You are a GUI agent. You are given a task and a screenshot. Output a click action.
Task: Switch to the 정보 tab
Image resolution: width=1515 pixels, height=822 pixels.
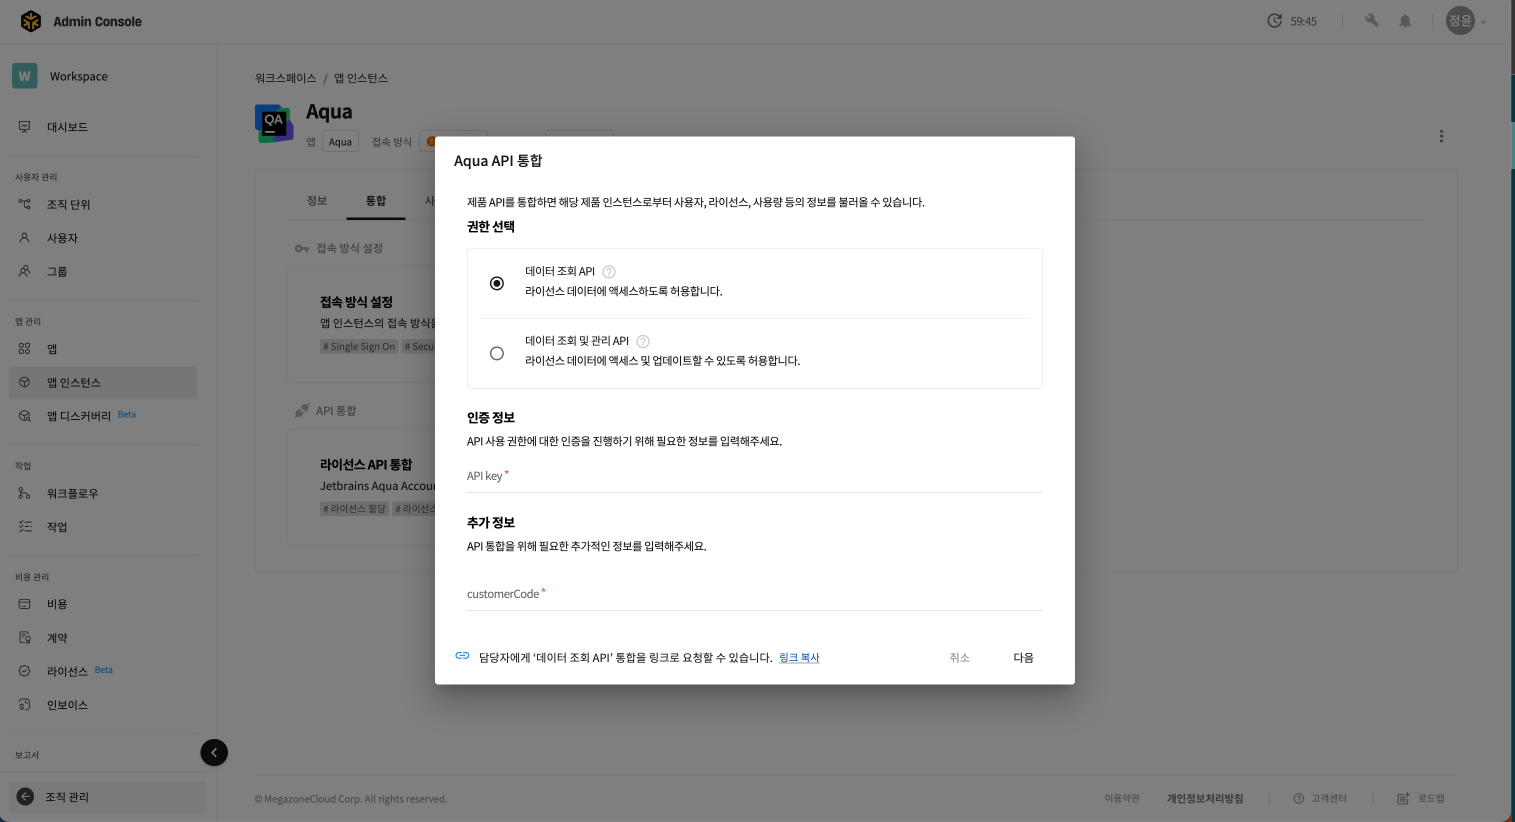pos(317,201)
